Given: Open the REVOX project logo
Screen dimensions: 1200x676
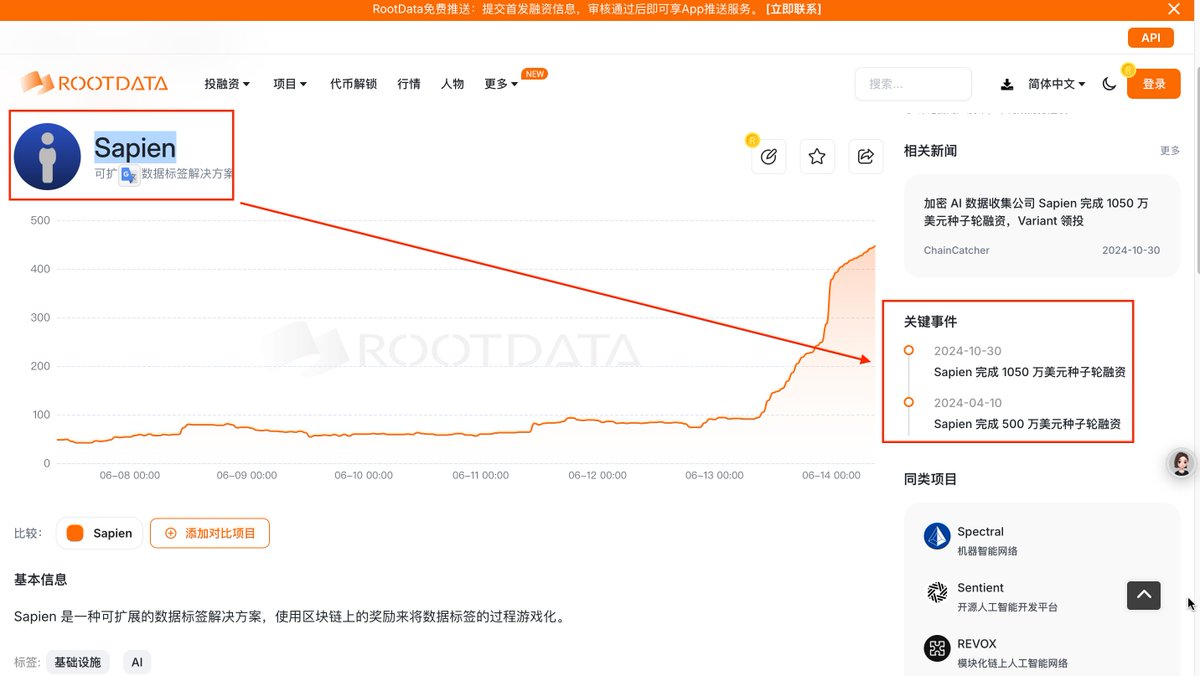Looking at the screenshot, I should pos(937,648).
